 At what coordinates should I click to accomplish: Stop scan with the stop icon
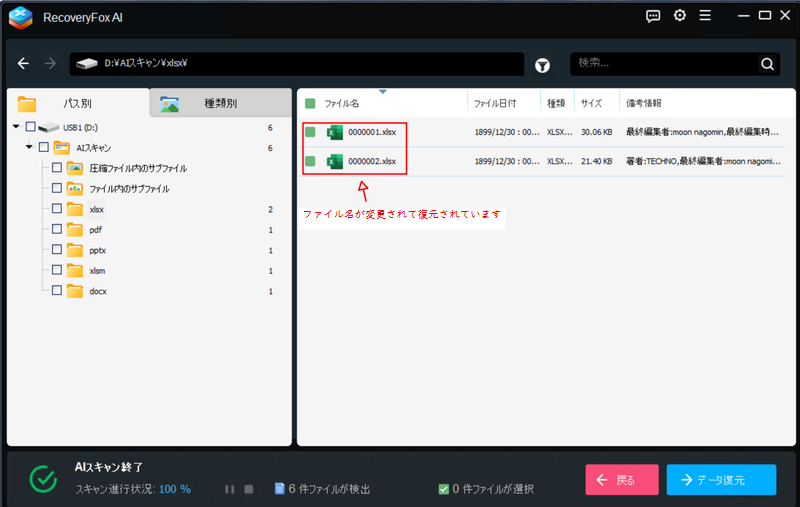click(249, 489)
